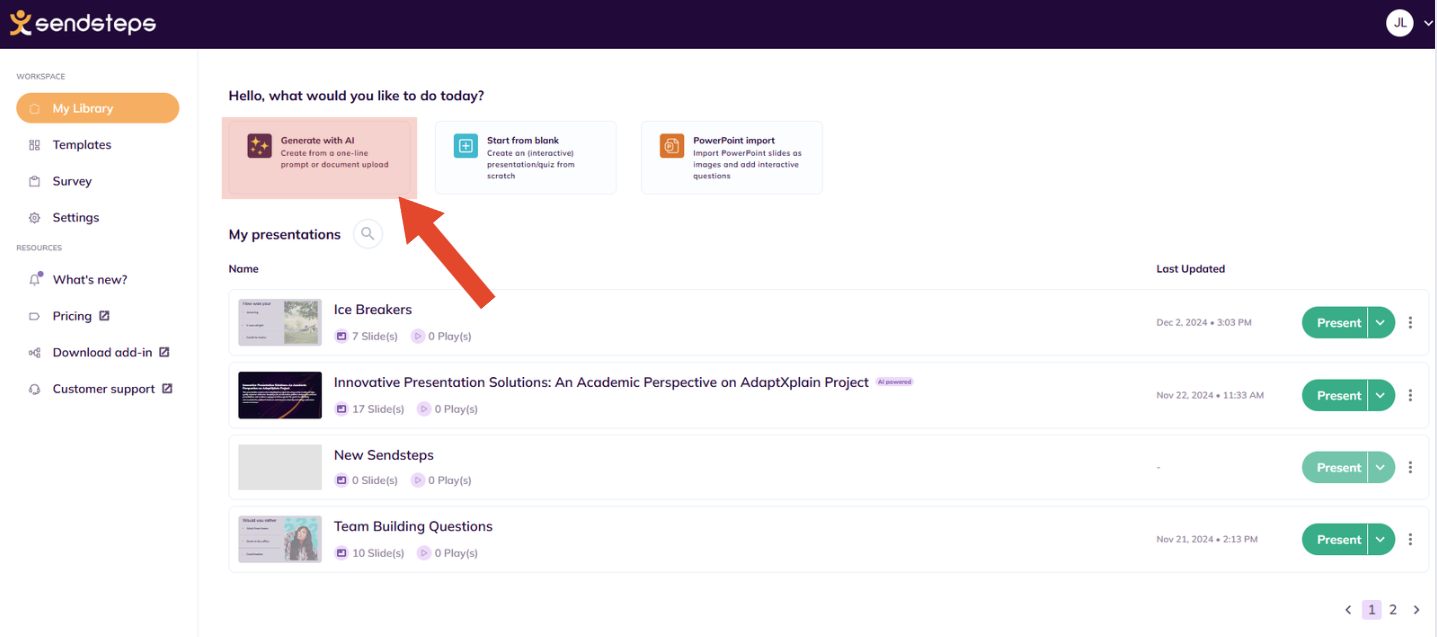Open more options for Innovative Presentation Solutions

pyautogui.click(x=1411, y=395)
